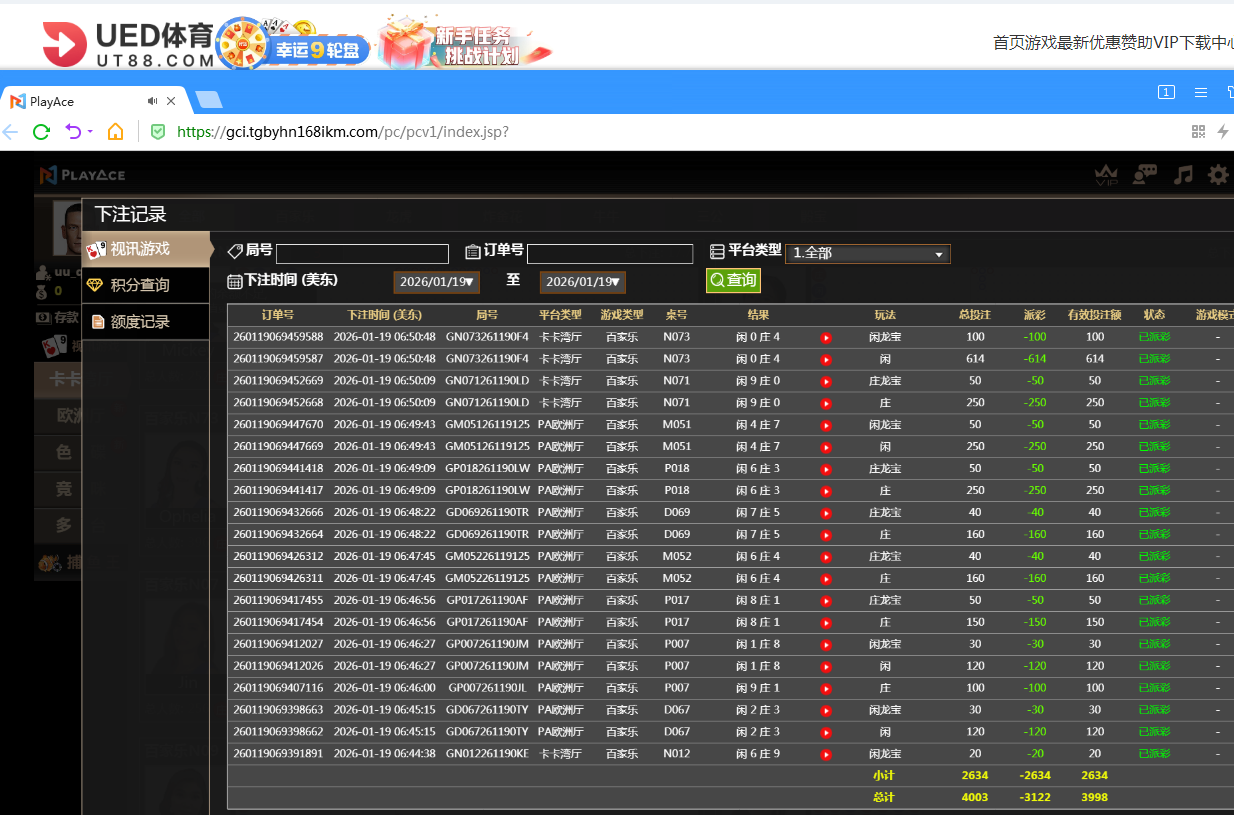Viewport: 1234px width, 815px height.
Task: Open the start date dropdown 2026/01/19
Action: click(436, 282)
